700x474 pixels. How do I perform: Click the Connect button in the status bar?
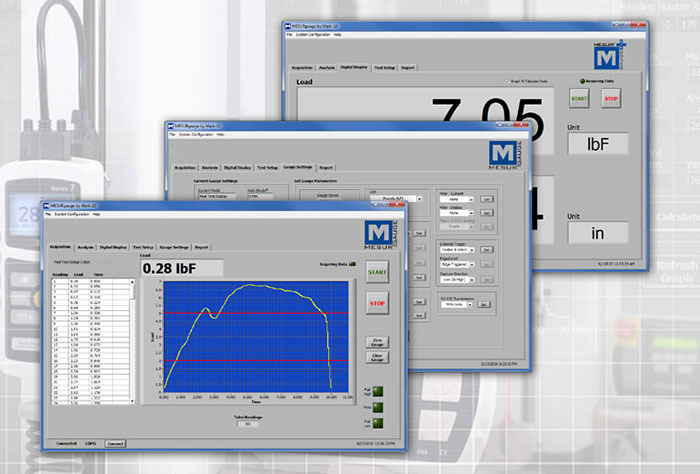point(115,443)
